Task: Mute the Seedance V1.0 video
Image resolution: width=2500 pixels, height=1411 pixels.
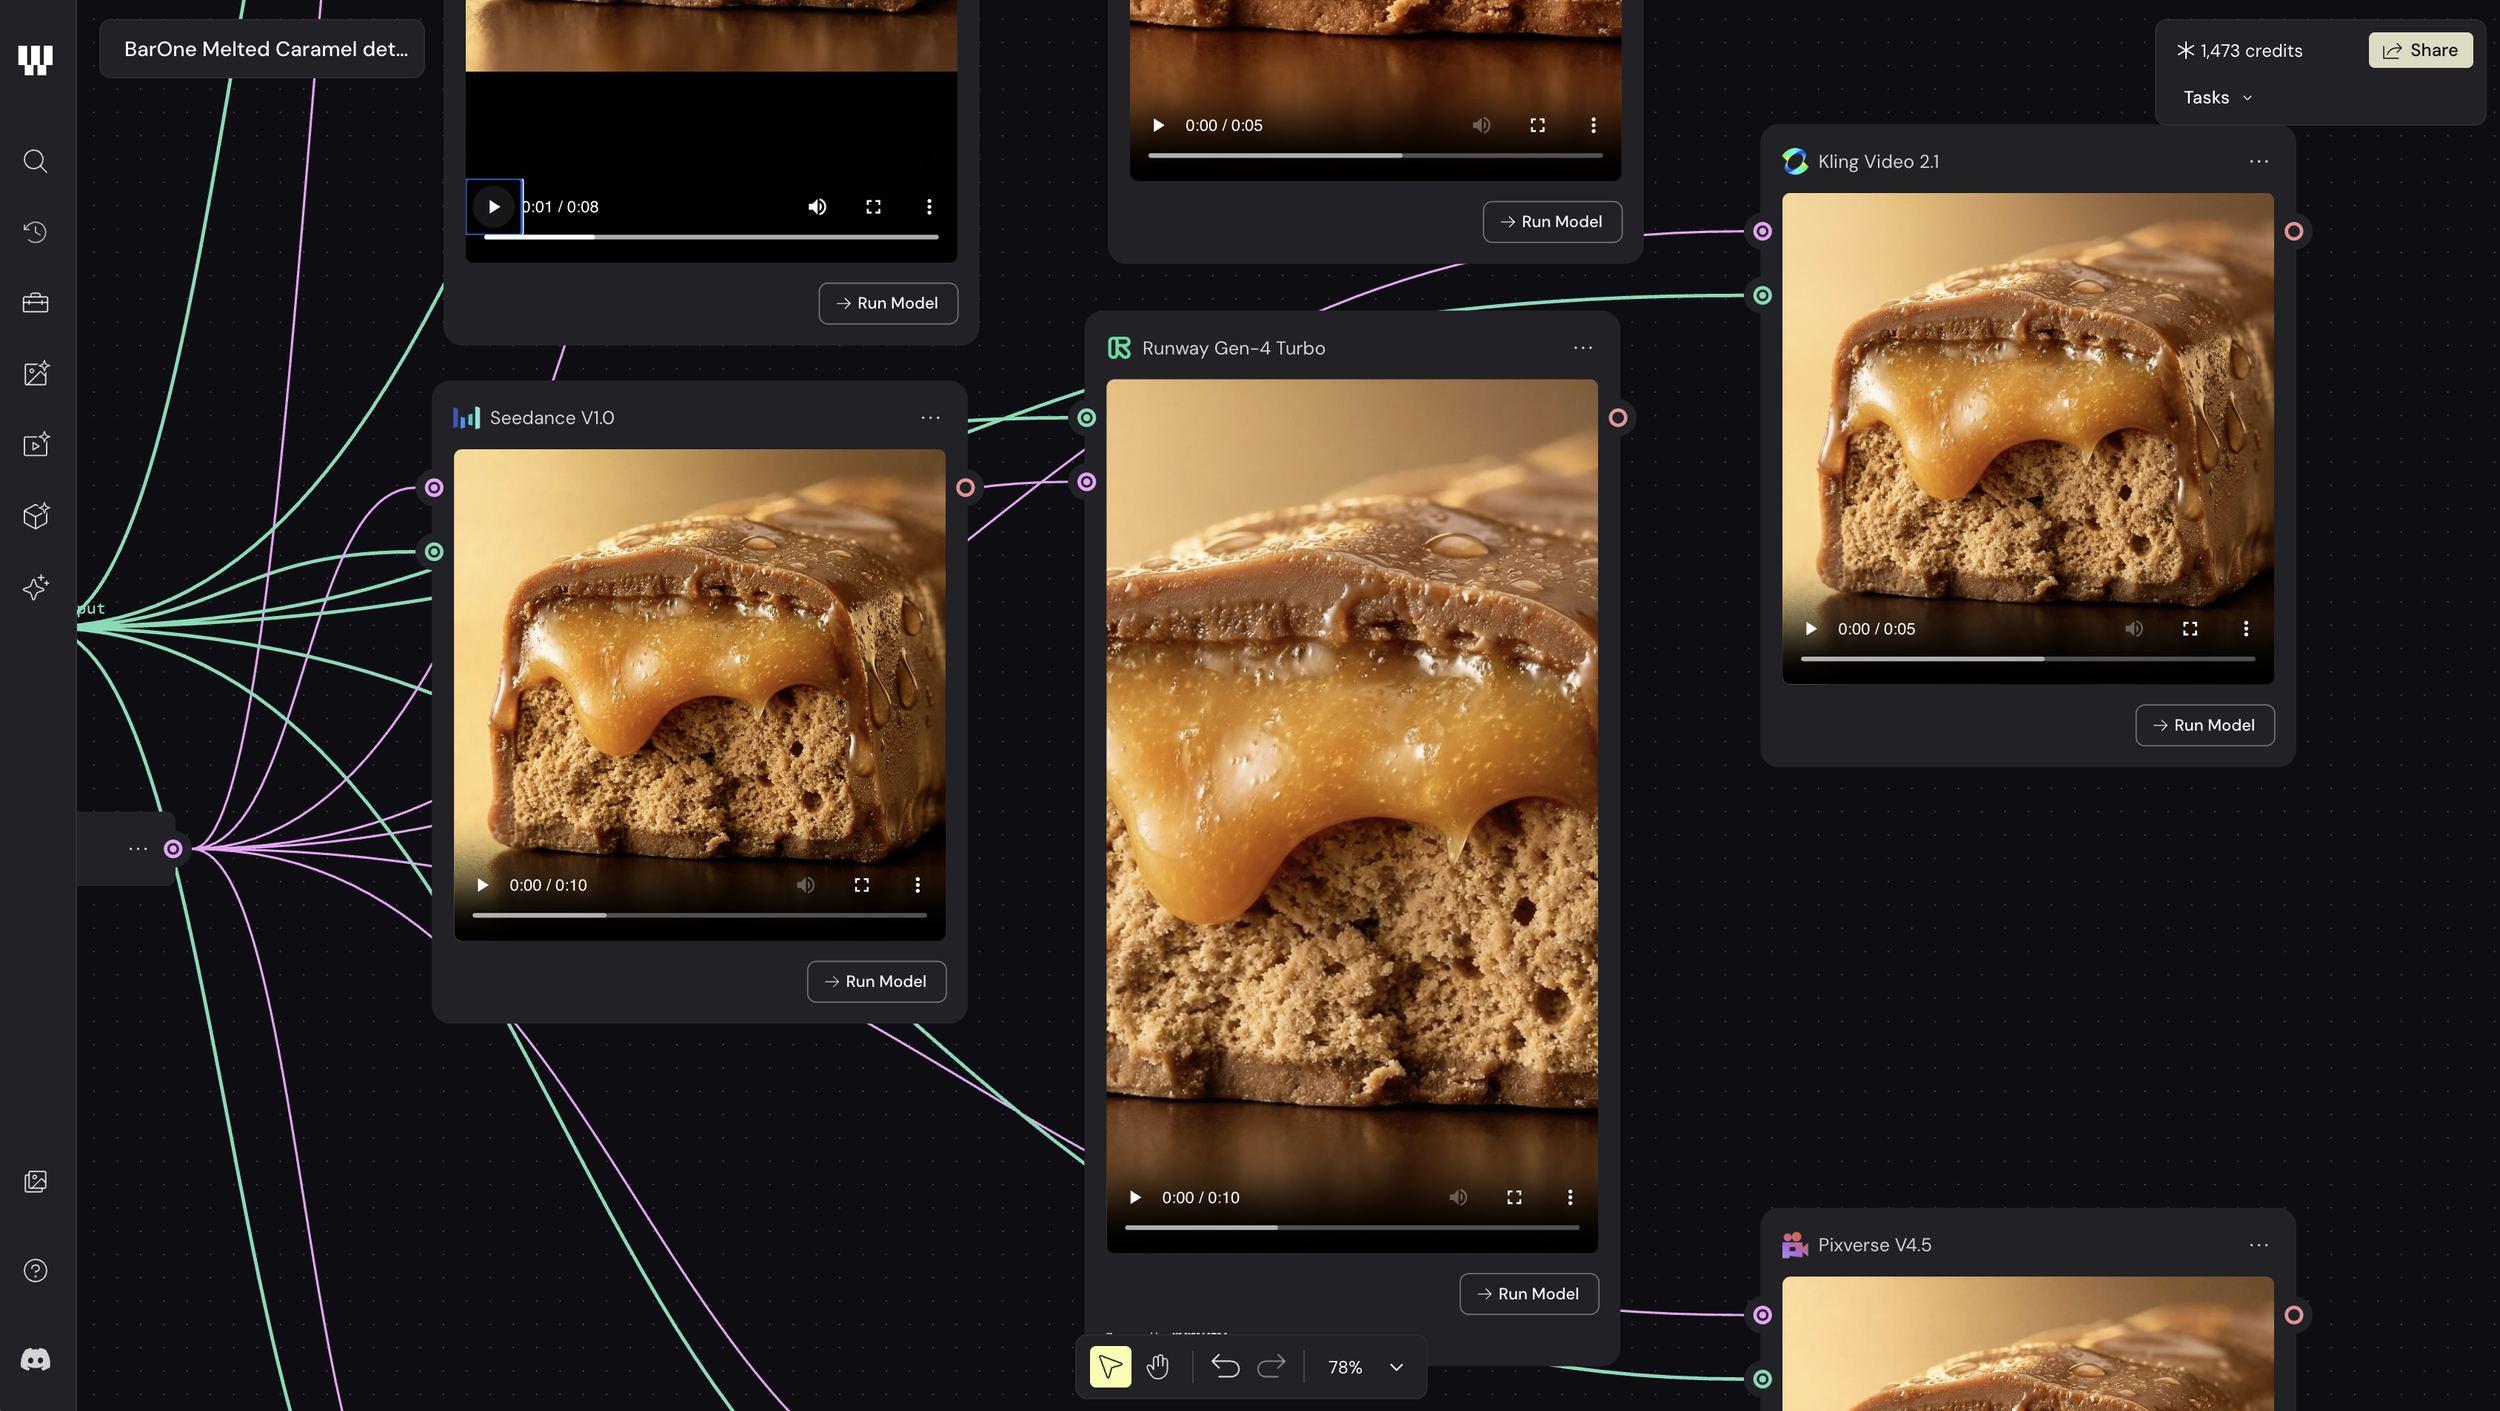Action: 806,884
